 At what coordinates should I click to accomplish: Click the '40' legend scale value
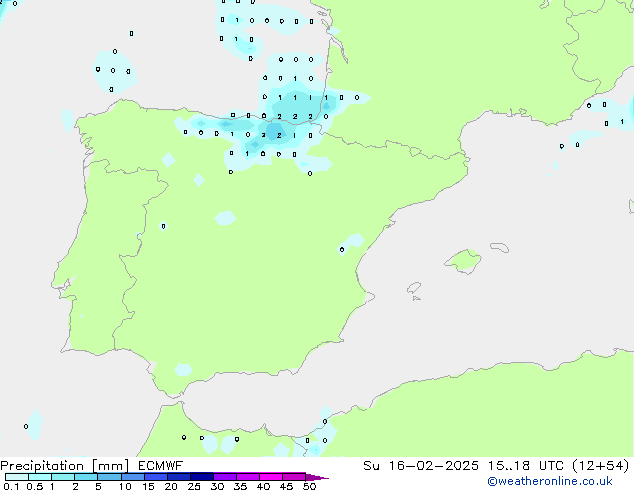click(x=263, y=486)
